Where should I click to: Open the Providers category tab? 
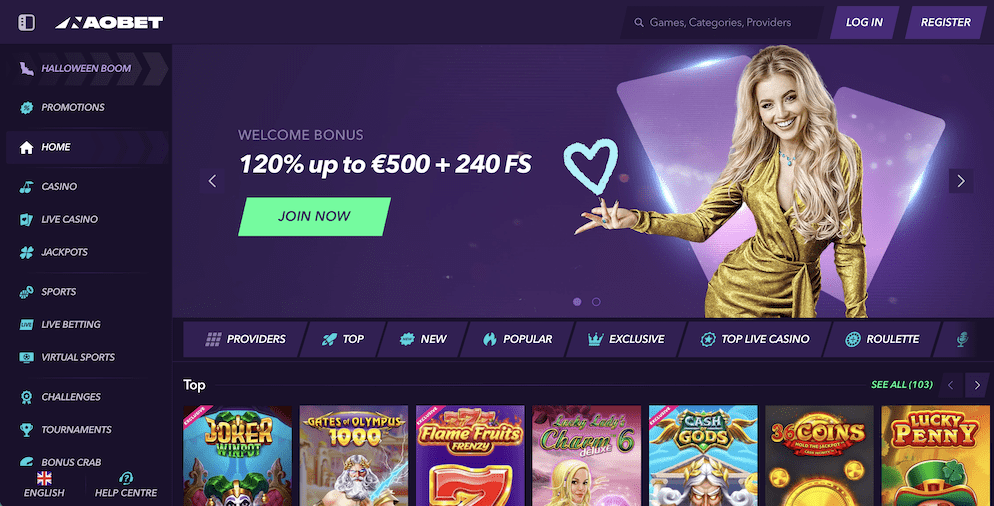click(x=246, y=339)
